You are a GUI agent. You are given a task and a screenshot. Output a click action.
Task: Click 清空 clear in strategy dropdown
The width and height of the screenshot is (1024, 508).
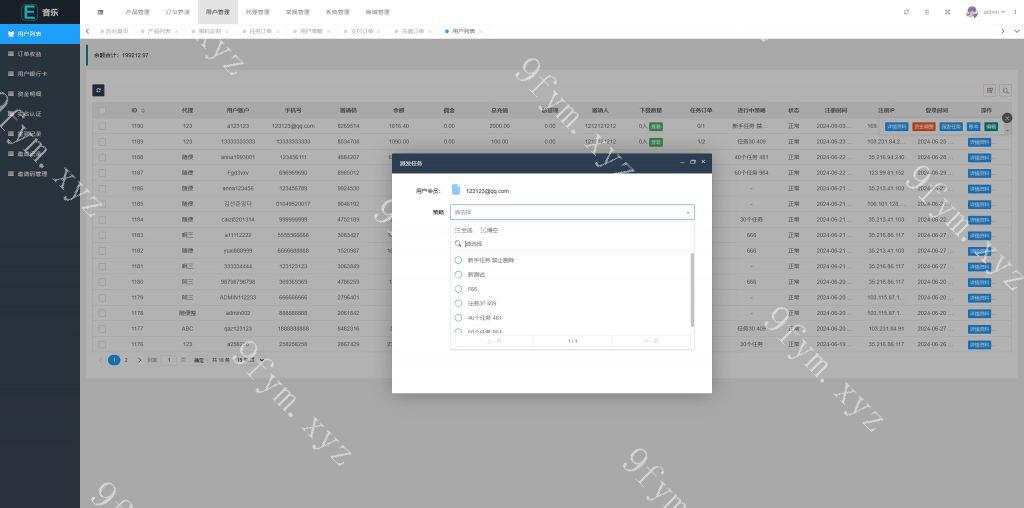(x=489, y=230)
